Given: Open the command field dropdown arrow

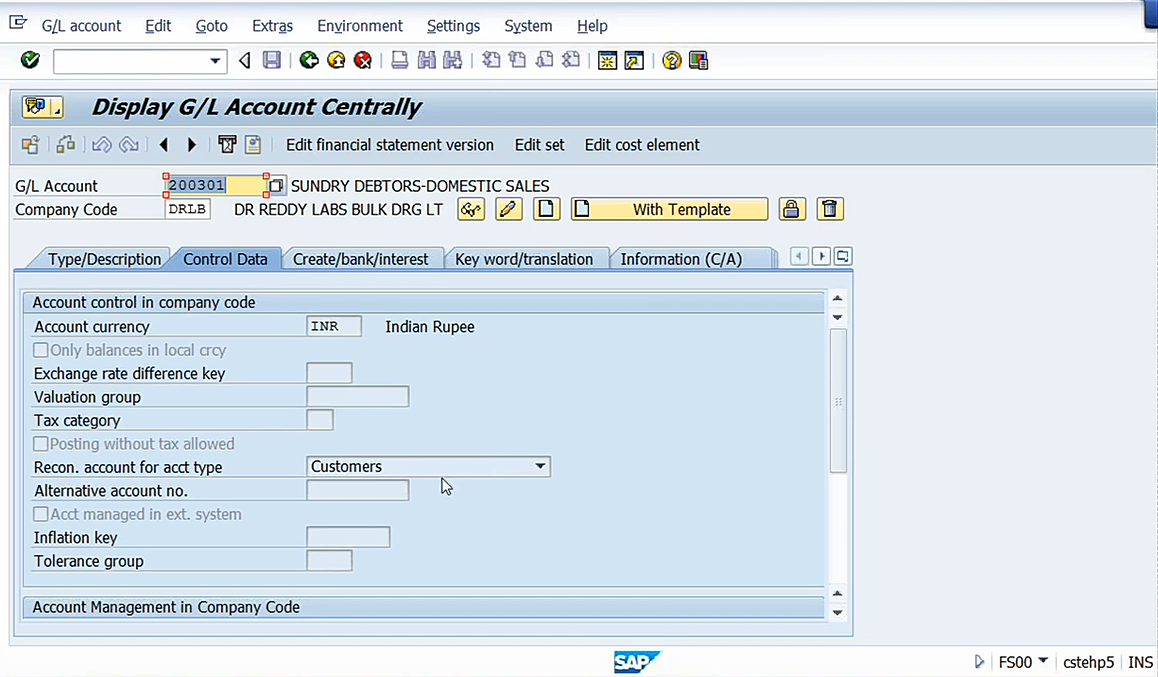Looking at the screenshot, I should pyautogui.click(x=215, y=61).
